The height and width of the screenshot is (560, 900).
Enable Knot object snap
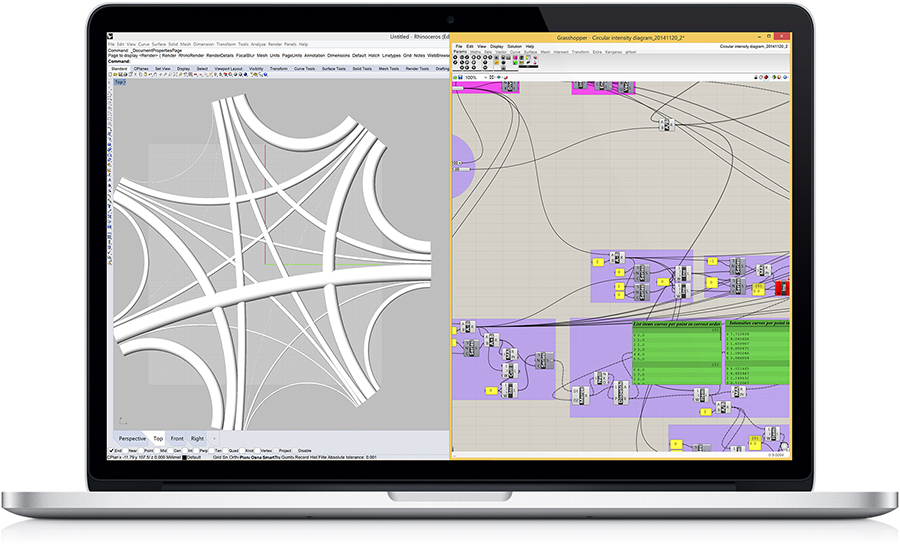coord(242,450)
